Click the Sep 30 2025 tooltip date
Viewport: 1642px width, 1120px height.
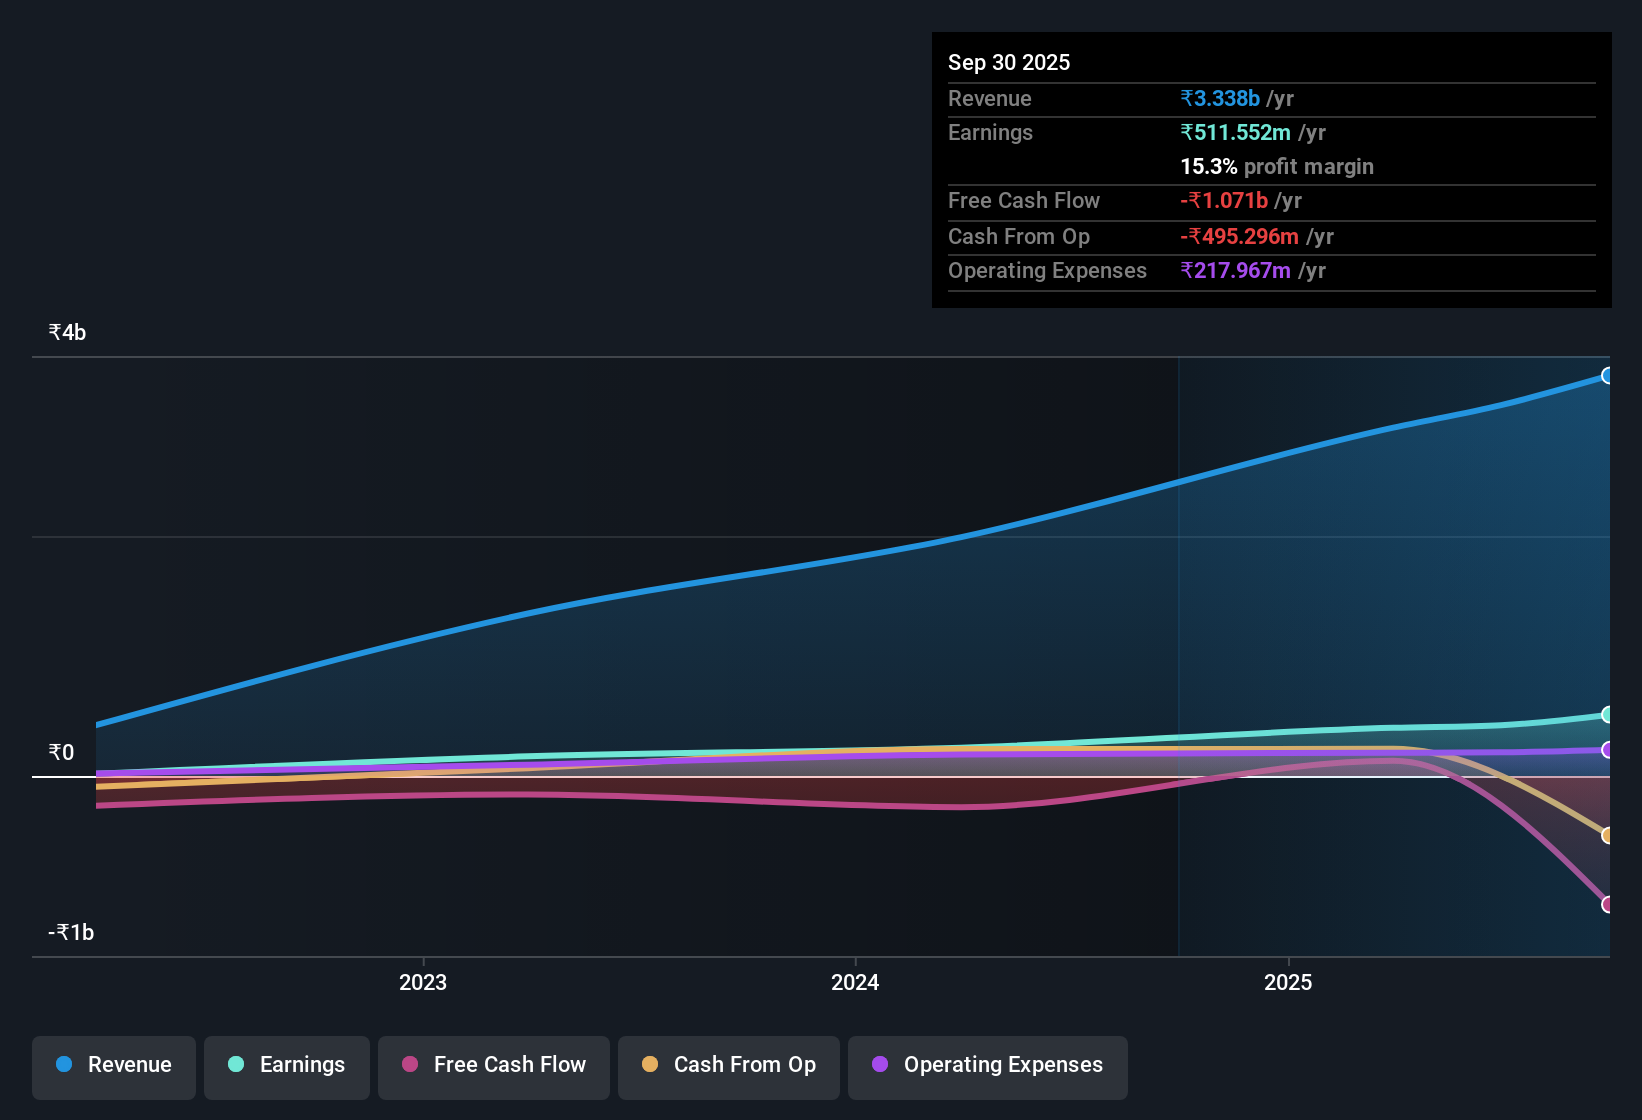pyautogui.click(x=1009, y=62)
